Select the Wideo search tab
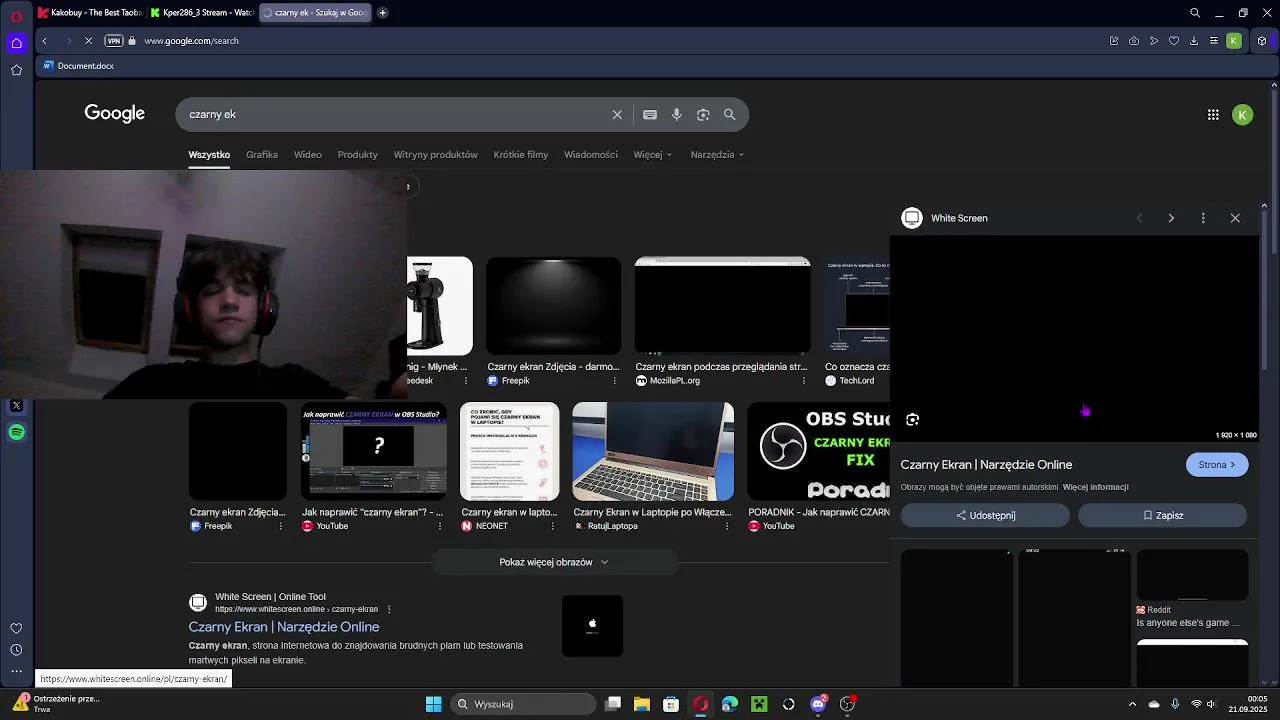 pyautogui.click(x=308, y=155)
